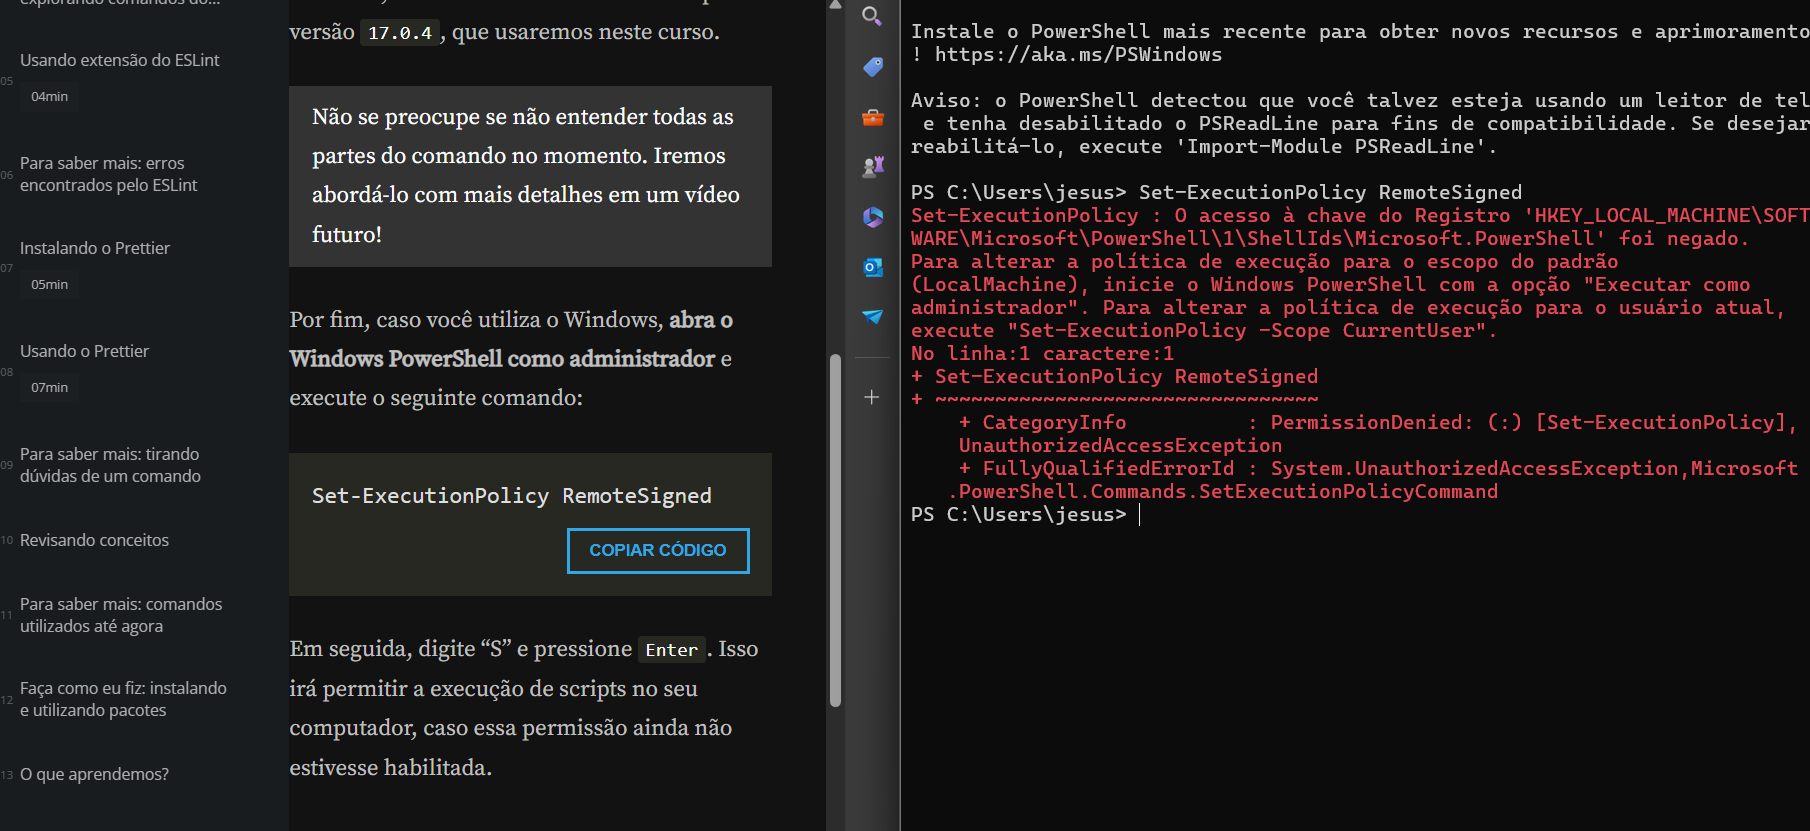1810x831 pixels.
Task: Open 'Para saber mais: tirando dúvidas de um comando'
Action: tap(110, 465)
